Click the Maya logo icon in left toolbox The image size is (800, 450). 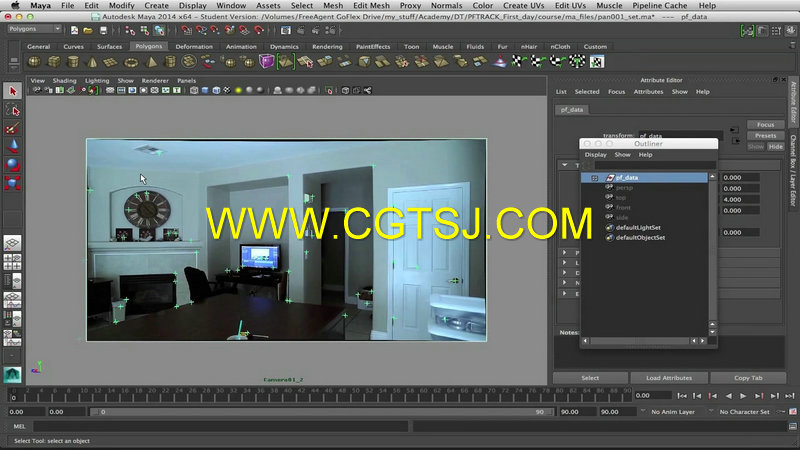click(12, 375)
